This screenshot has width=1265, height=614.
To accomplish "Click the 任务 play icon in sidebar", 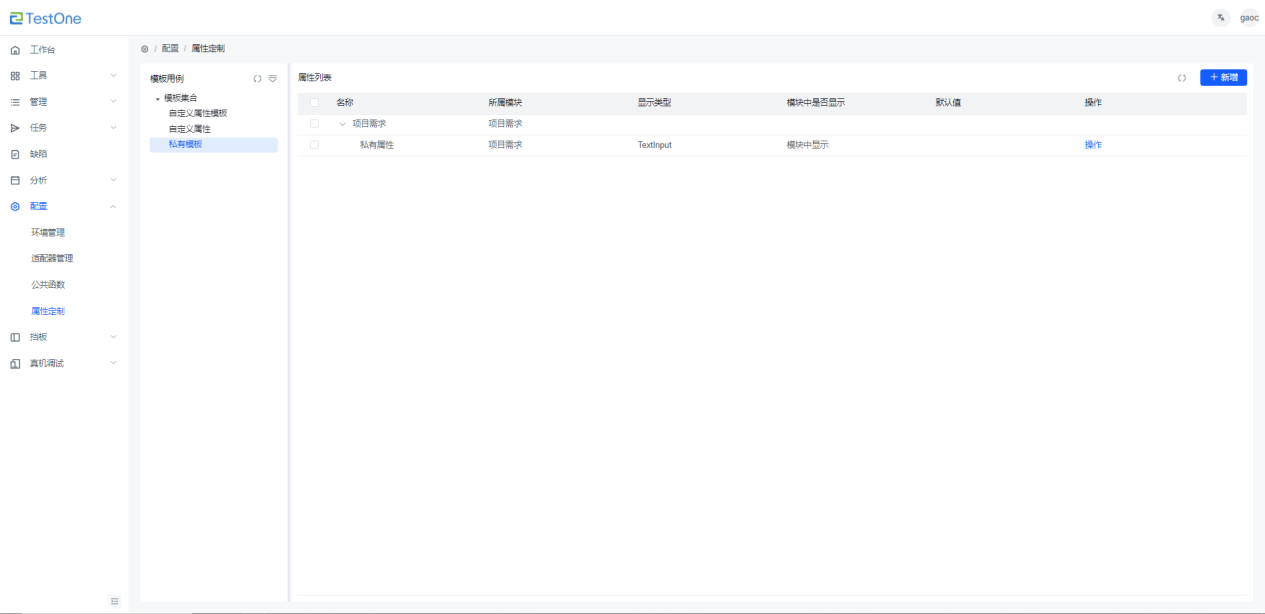I will pos(15,128).
